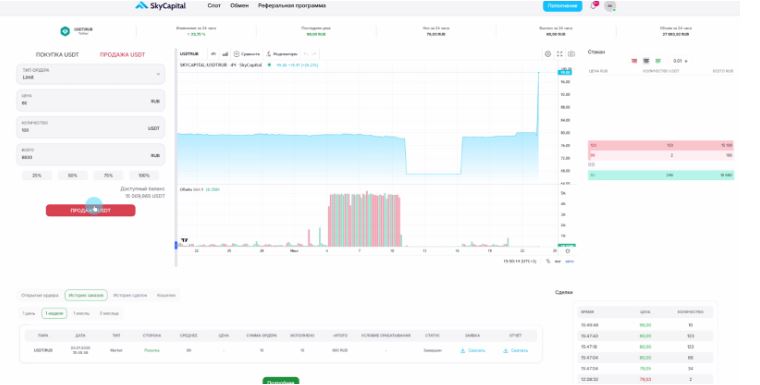Take chart snapshot camera icon
Screen dimensions: 760x385
[571, 54]
